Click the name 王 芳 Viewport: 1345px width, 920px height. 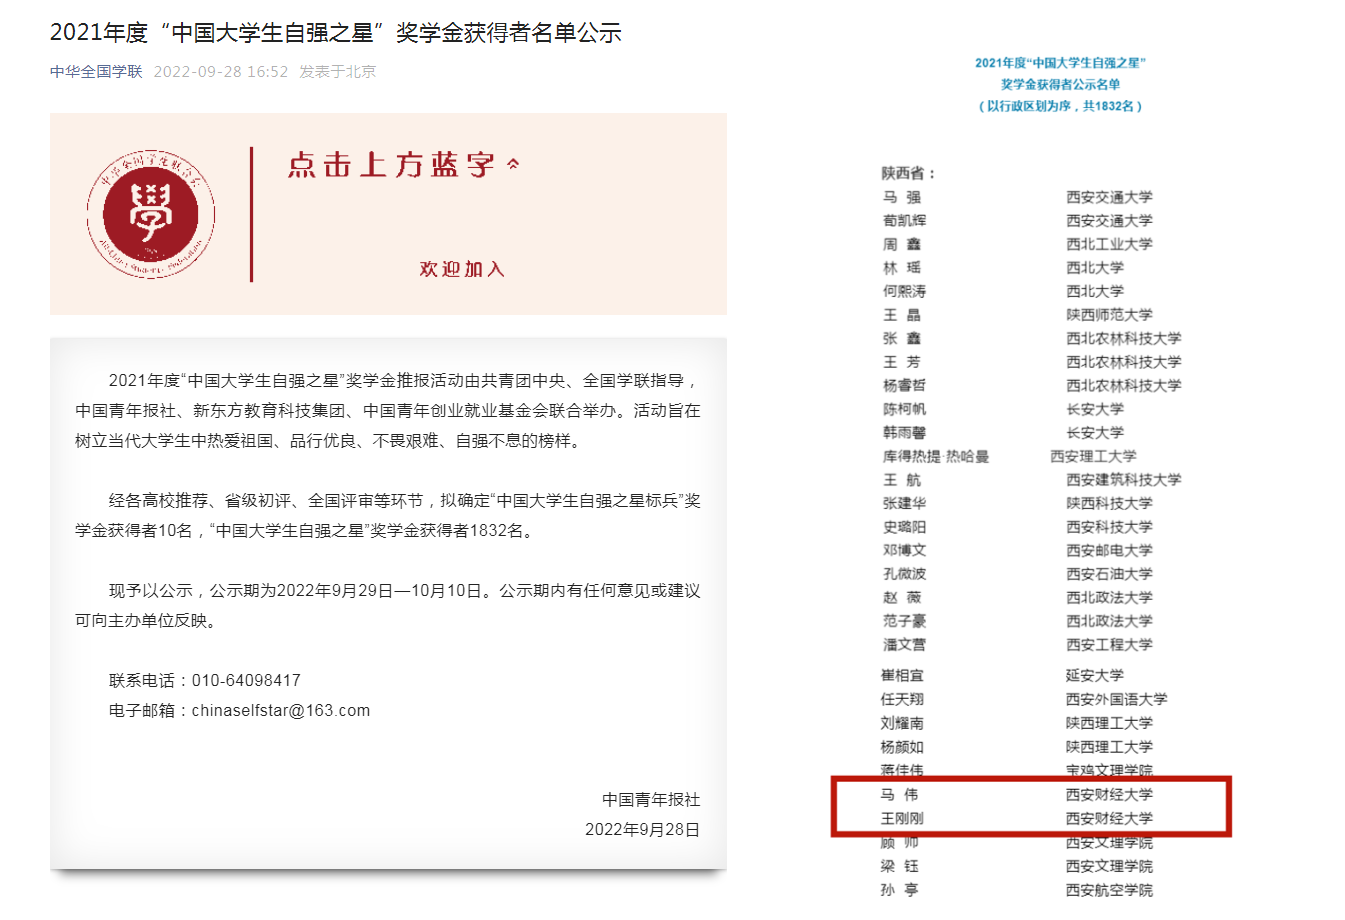coord(902,362)
